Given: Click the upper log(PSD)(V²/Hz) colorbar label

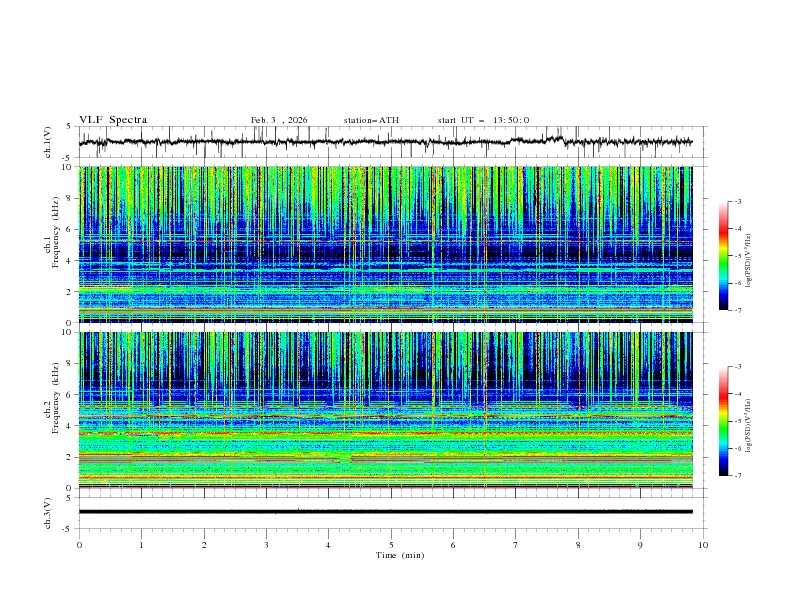Looking at the screenshot, I should (749, 261).
